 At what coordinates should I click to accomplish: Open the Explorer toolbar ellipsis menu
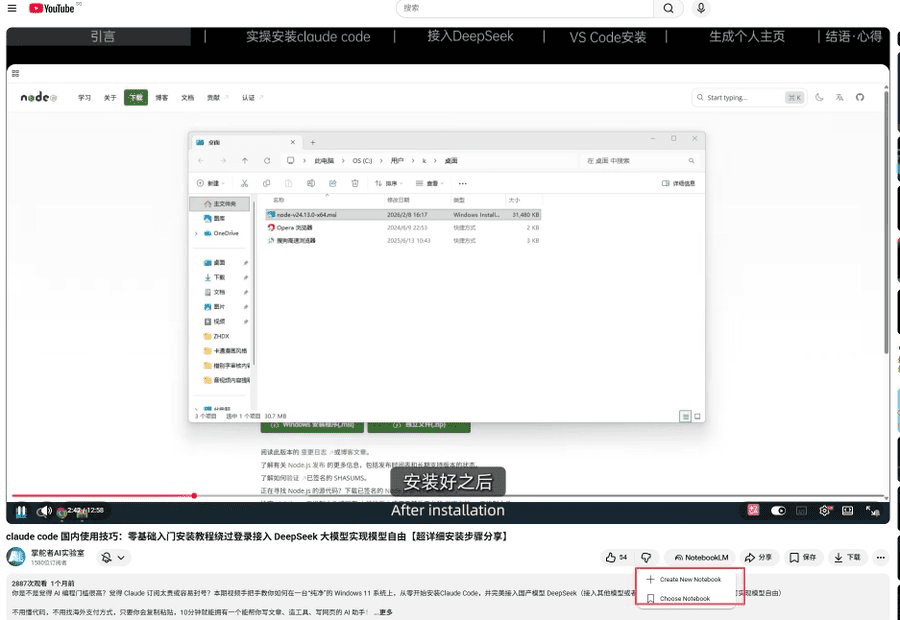(463, 184)
